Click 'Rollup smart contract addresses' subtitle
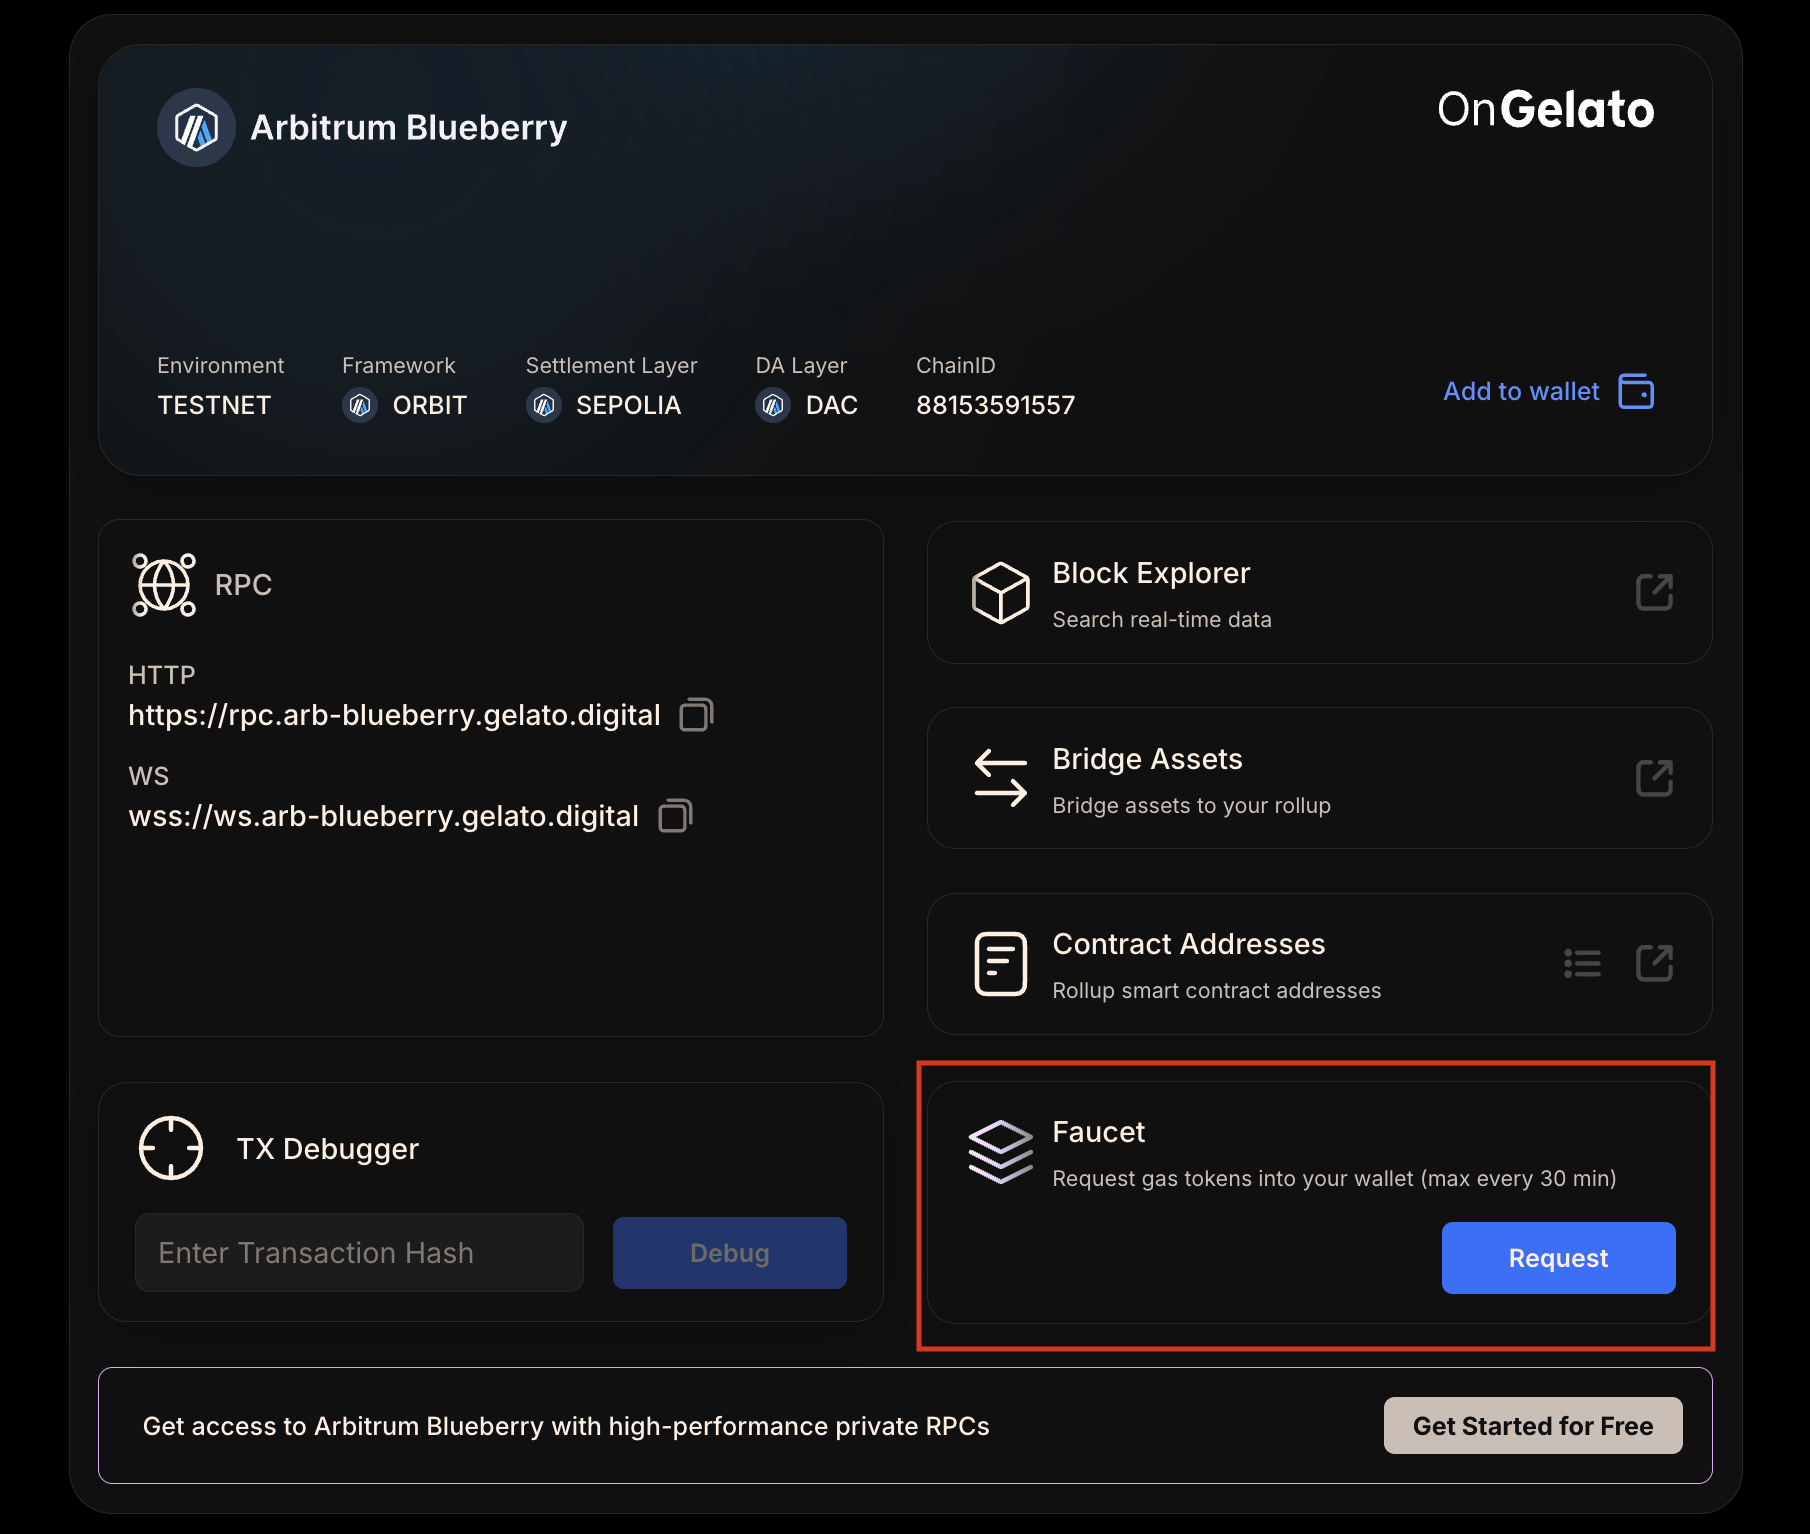The width and height of the screenshot is (1810, 1534). [x=1217, y=991]
